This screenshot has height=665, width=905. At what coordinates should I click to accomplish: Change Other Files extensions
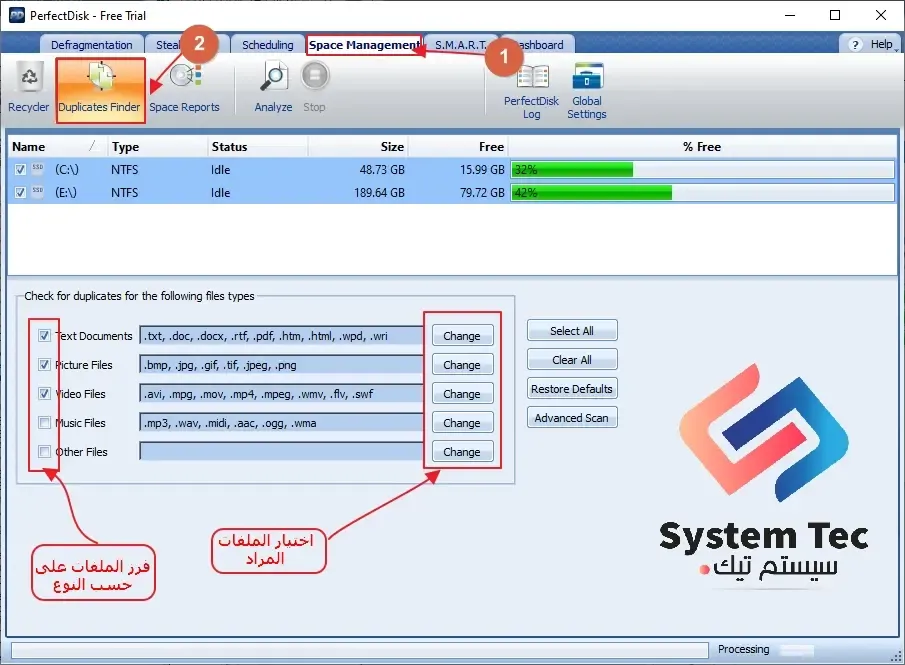point(462,451)
